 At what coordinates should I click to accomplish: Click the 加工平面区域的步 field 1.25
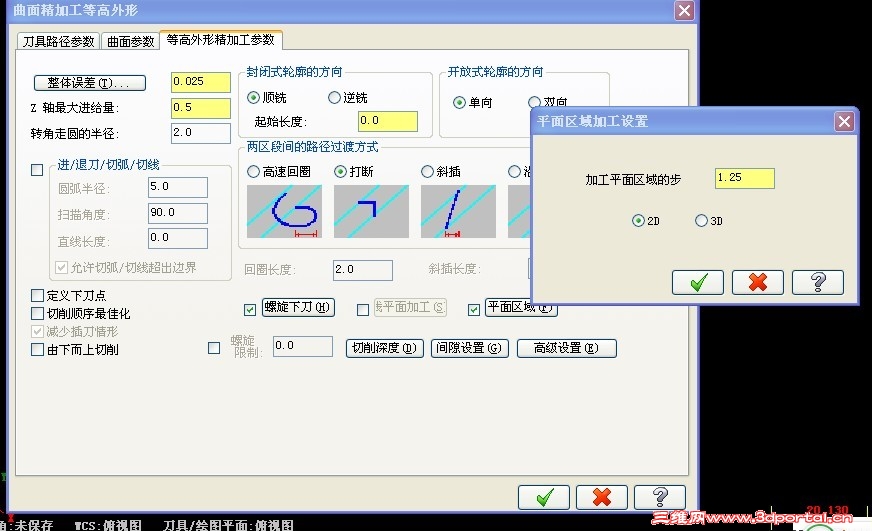tap(745, 178)
